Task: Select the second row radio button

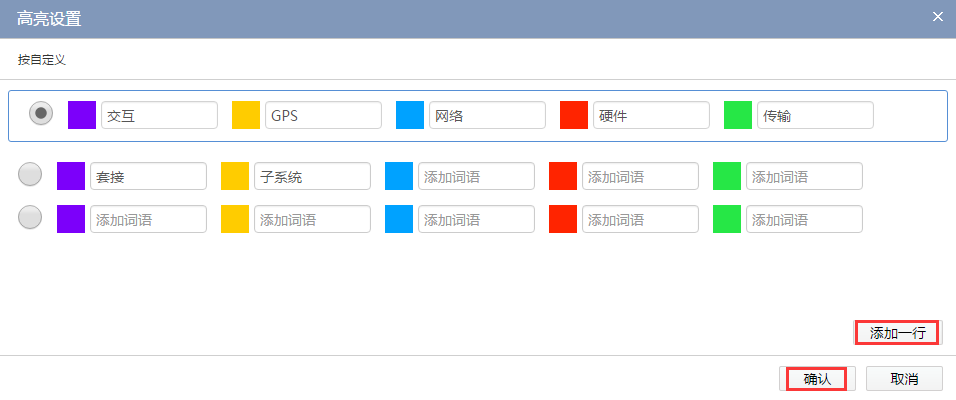Action: pyautogui.click(x=30, y=175)
